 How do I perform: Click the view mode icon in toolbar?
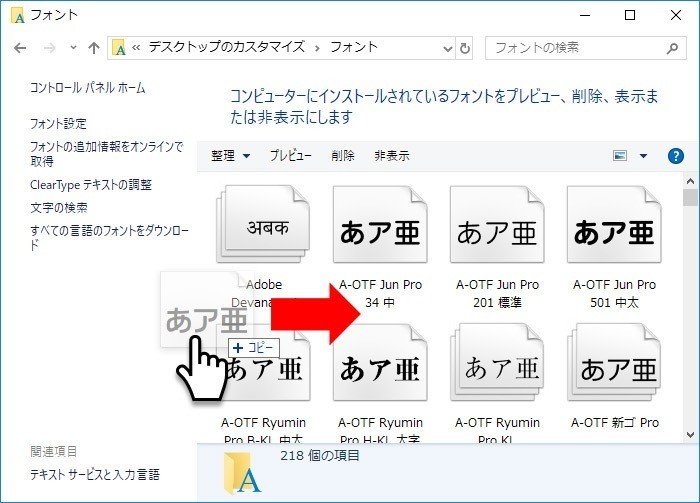[620, 156]
